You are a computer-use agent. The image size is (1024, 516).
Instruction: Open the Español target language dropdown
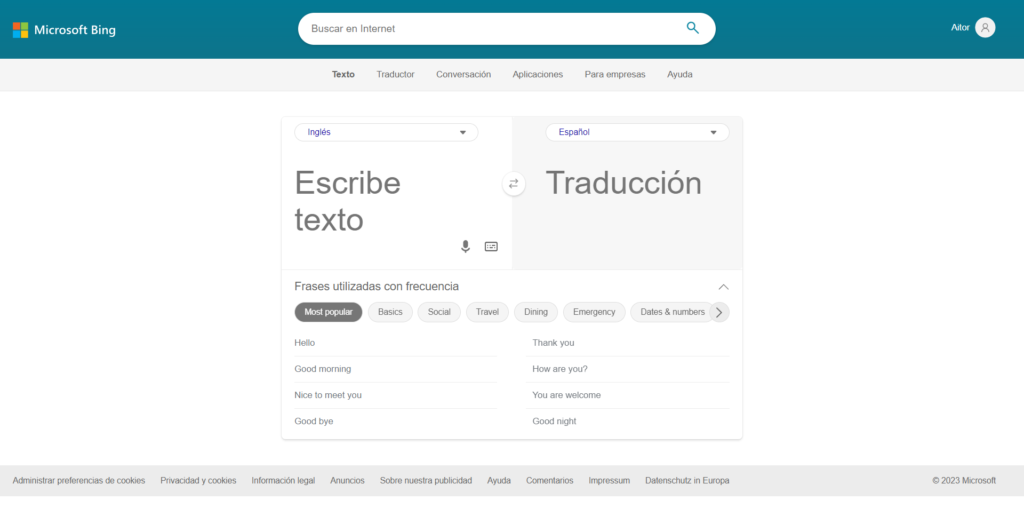click(637, 132)
